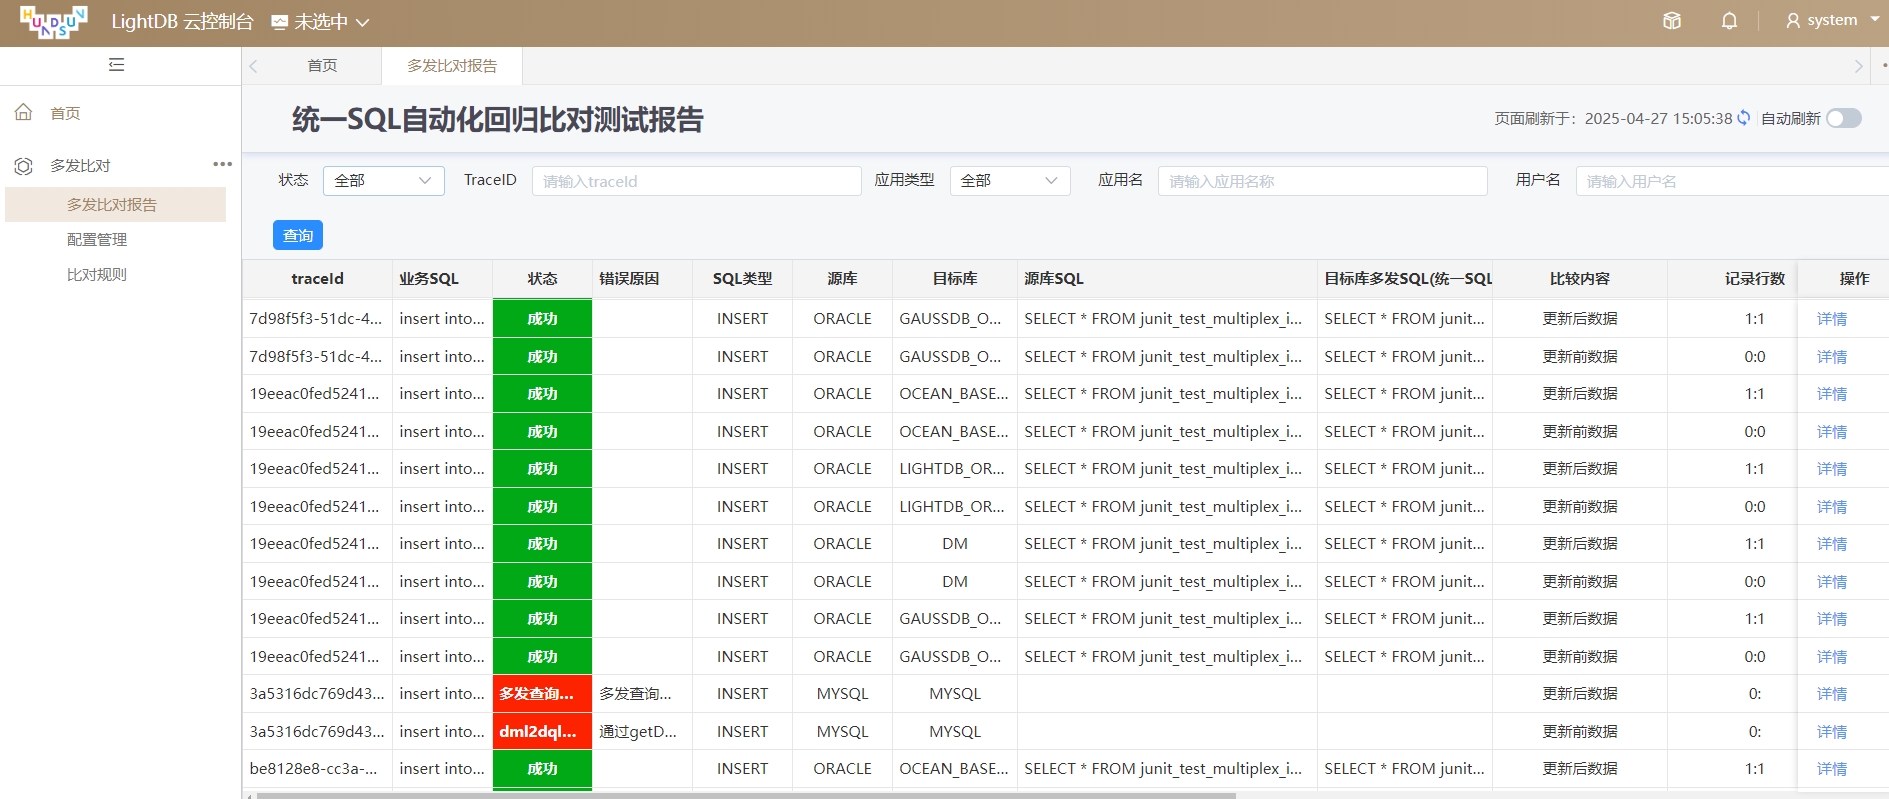The height and width of the screenshot is (799, 1889).
Task: Select 配置管理 in the sidebar
Action: point(97,240)
